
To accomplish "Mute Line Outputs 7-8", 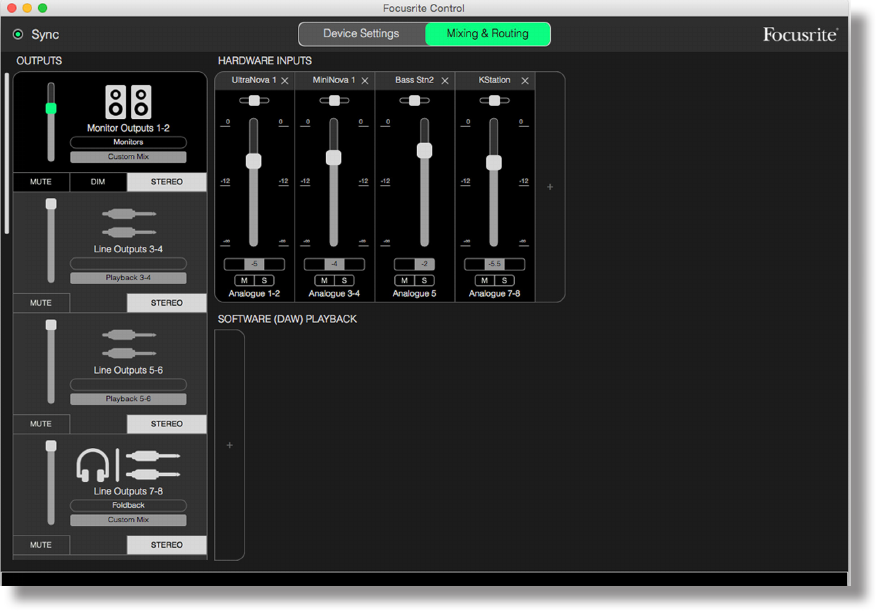I will tap(41, 545).
